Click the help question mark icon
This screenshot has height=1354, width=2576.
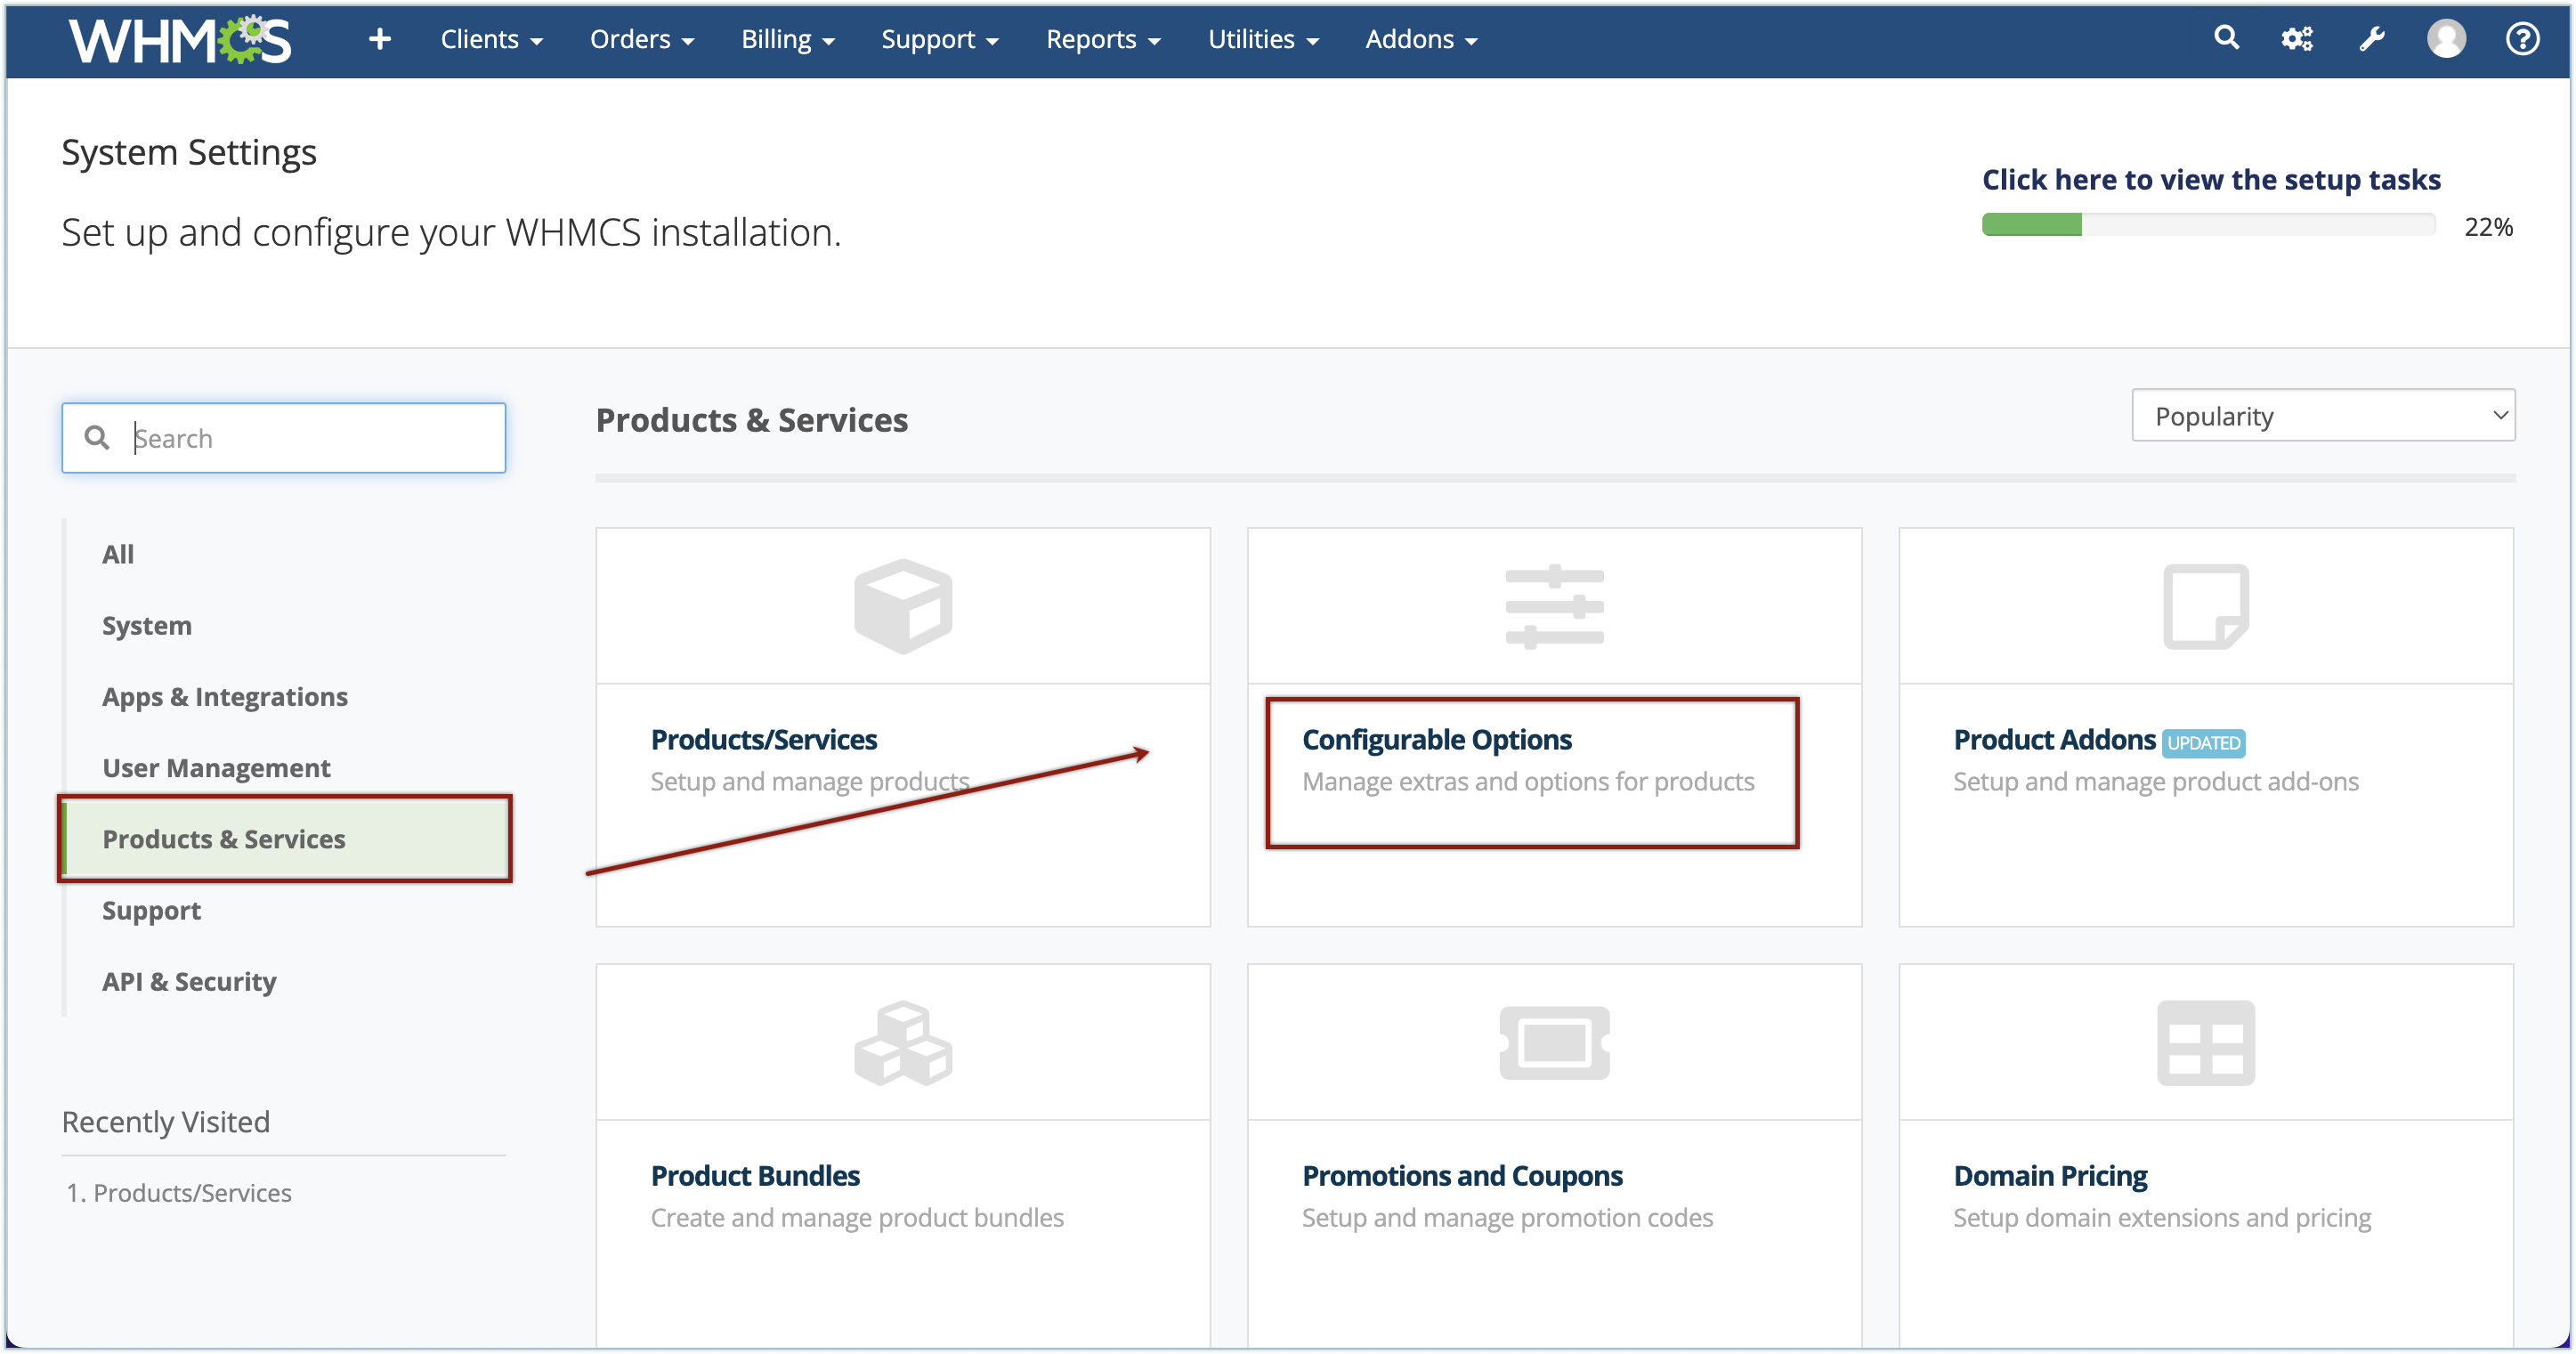[x=2522, y=39]
